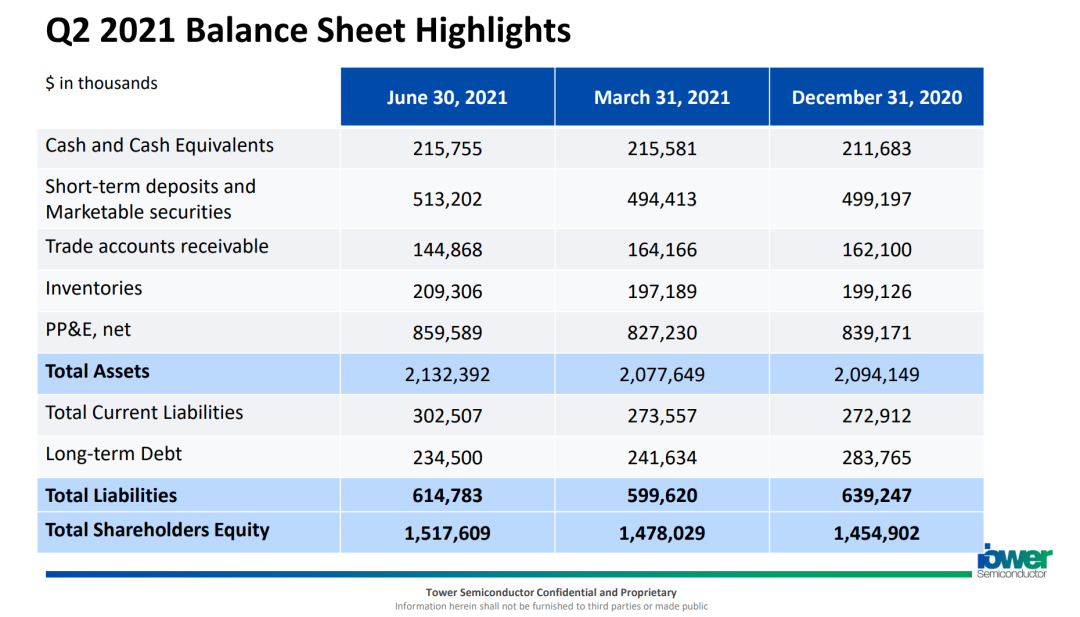Image resolution: width=1080 pixels, height=617 pixels.
Task: Click the inventories value 199,126
Action: coord(877,291)
